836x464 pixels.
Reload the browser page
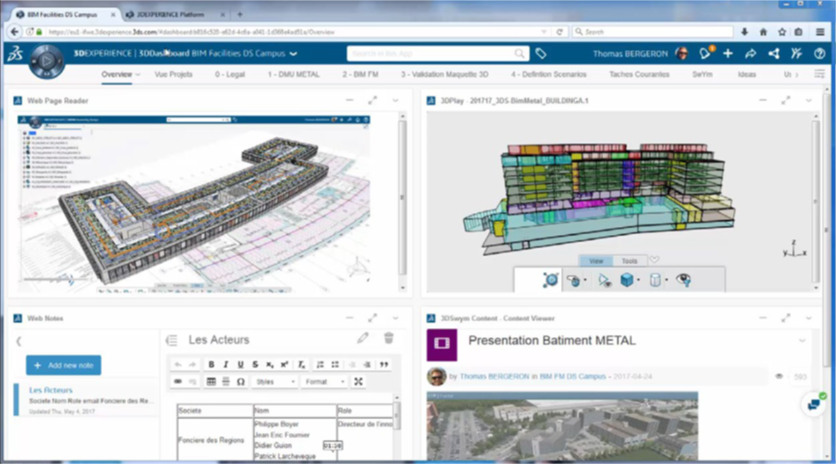[x=559, y=32]
